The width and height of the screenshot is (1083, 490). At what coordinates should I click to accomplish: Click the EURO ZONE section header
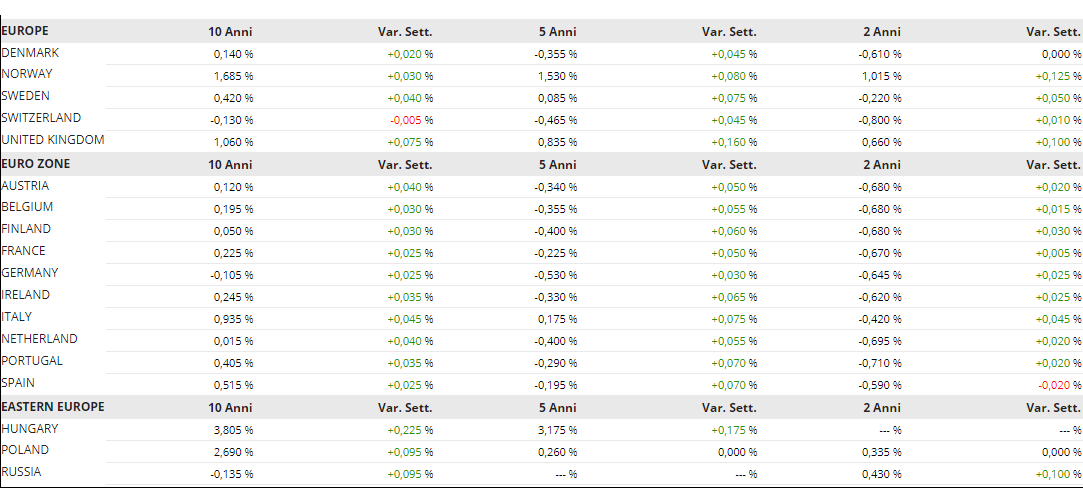(36, 163)
